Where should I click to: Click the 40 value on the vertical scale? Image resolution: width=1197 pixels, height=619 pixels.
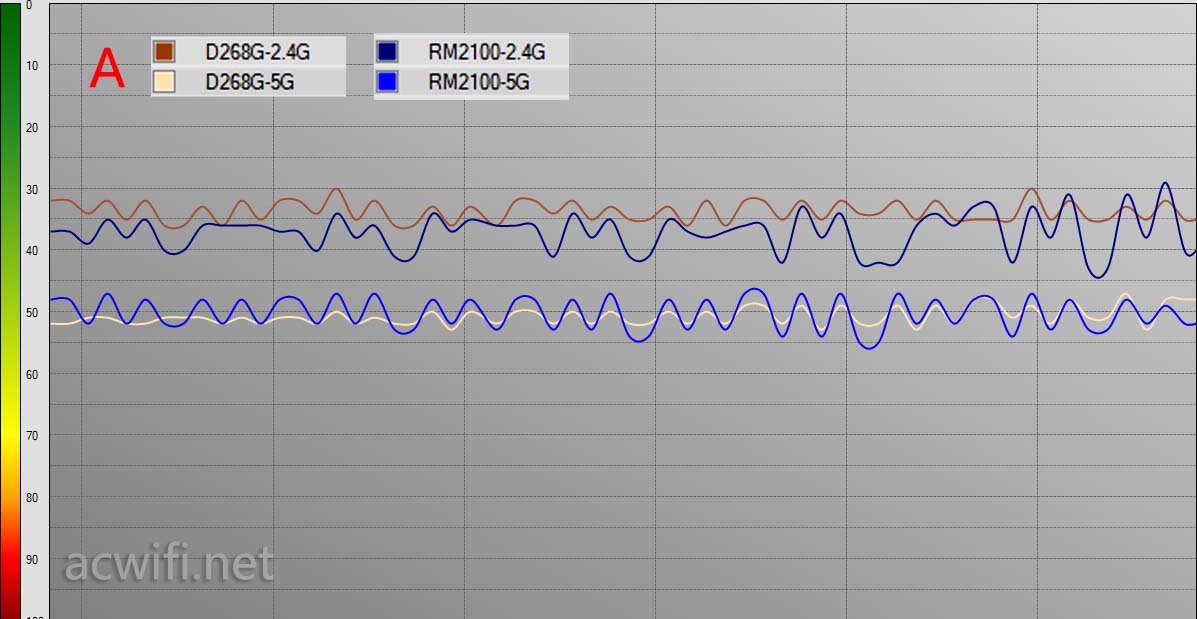(x=31, y=251)
